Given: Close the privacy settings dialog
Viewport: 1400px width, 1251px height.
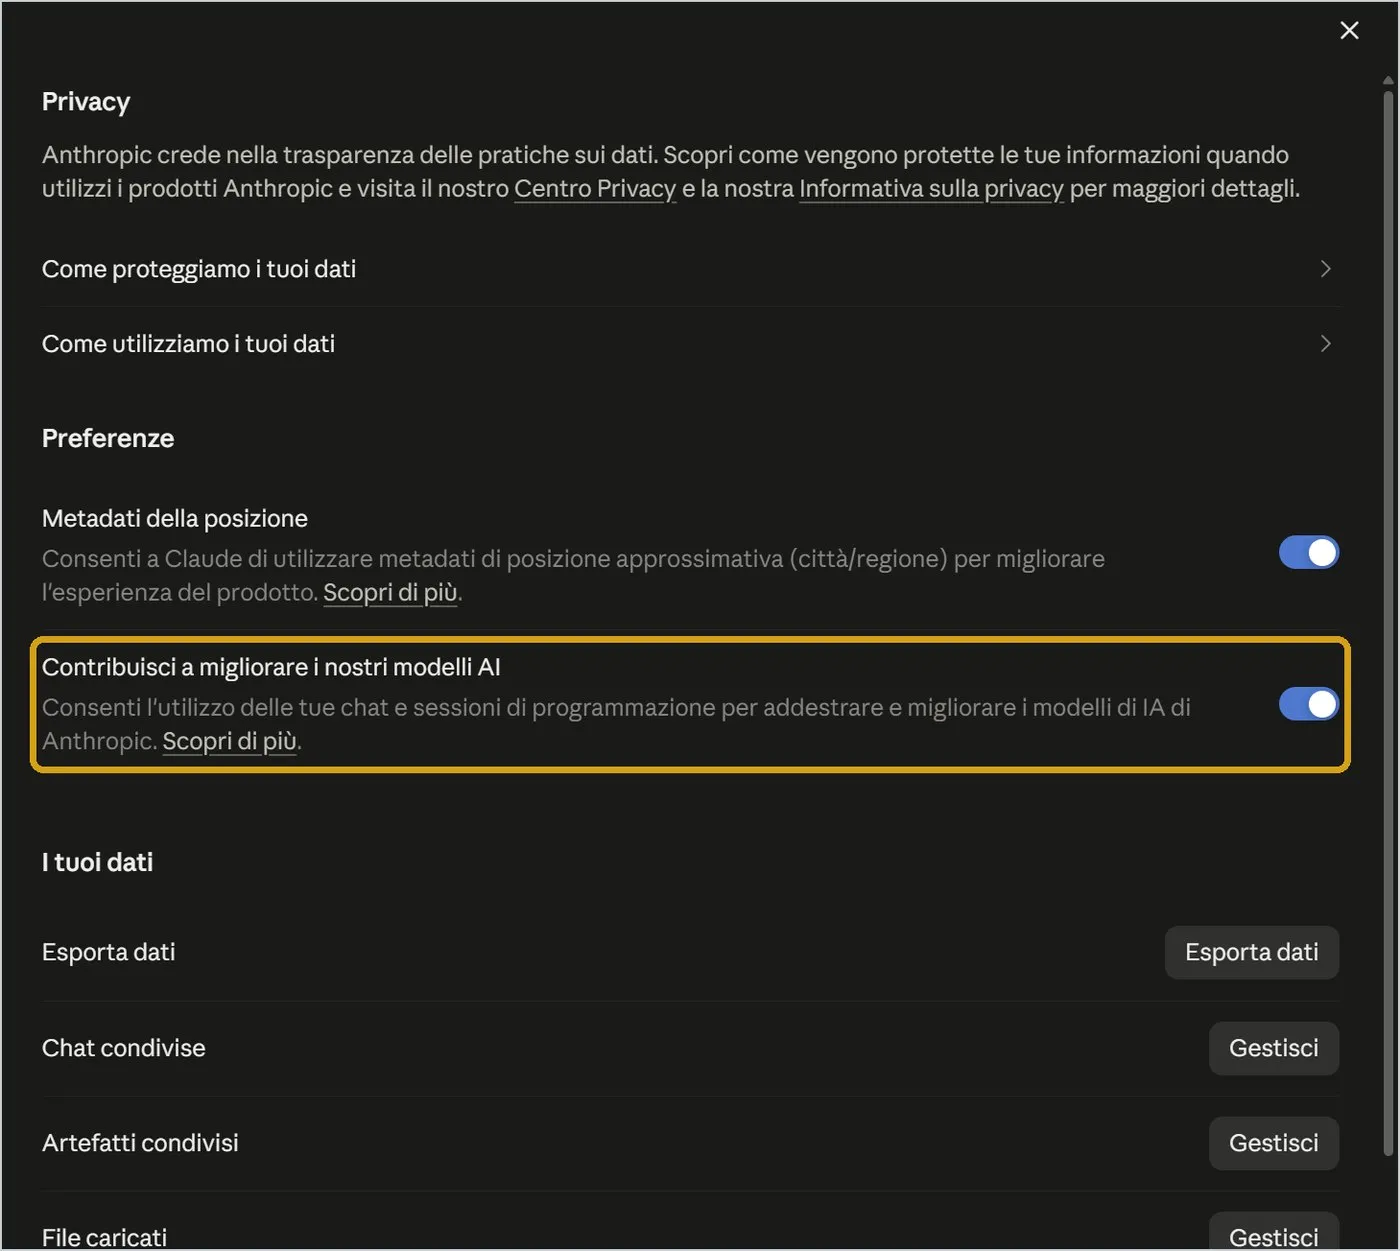Looking at the screenshot, I should 1349,31.
